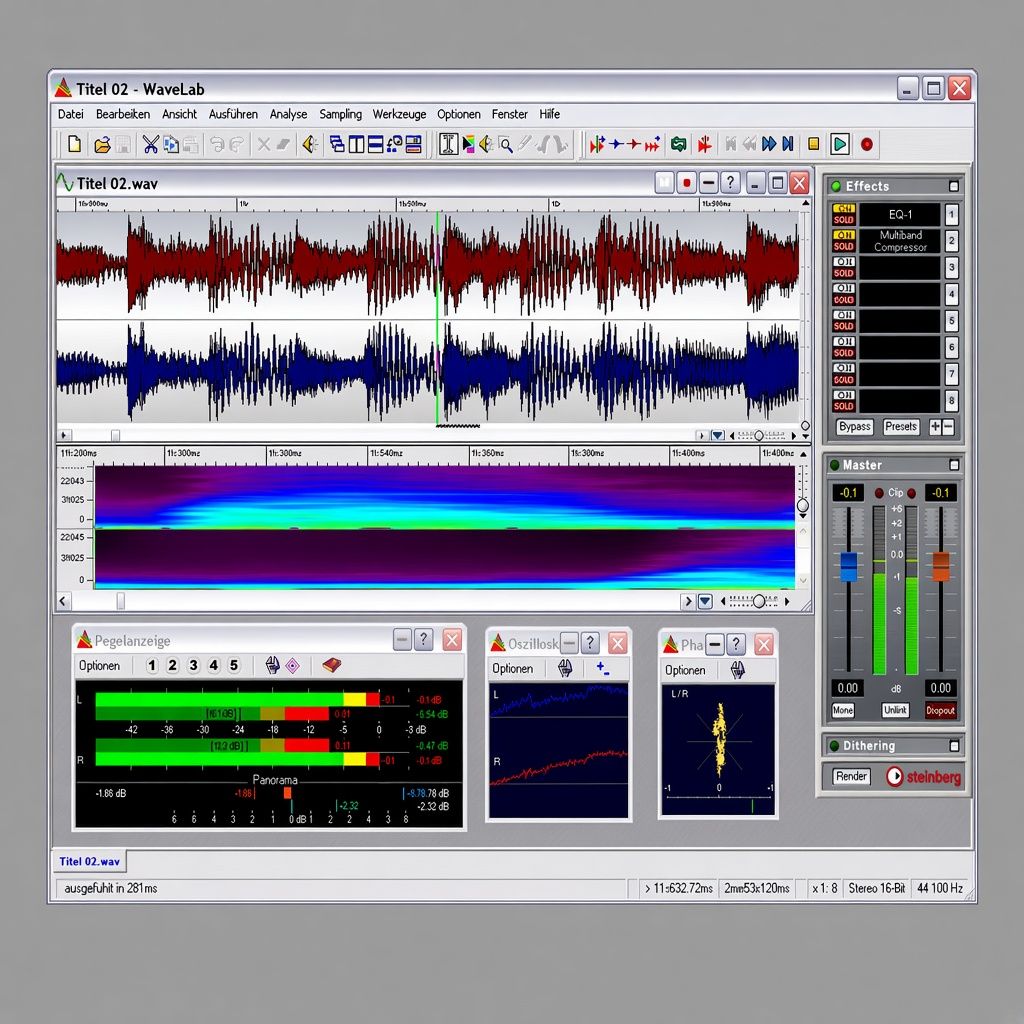Screen dimensions: 1024x1024
Task: Click the headphone icon in Phase window
Action: (x=737, y=670)
